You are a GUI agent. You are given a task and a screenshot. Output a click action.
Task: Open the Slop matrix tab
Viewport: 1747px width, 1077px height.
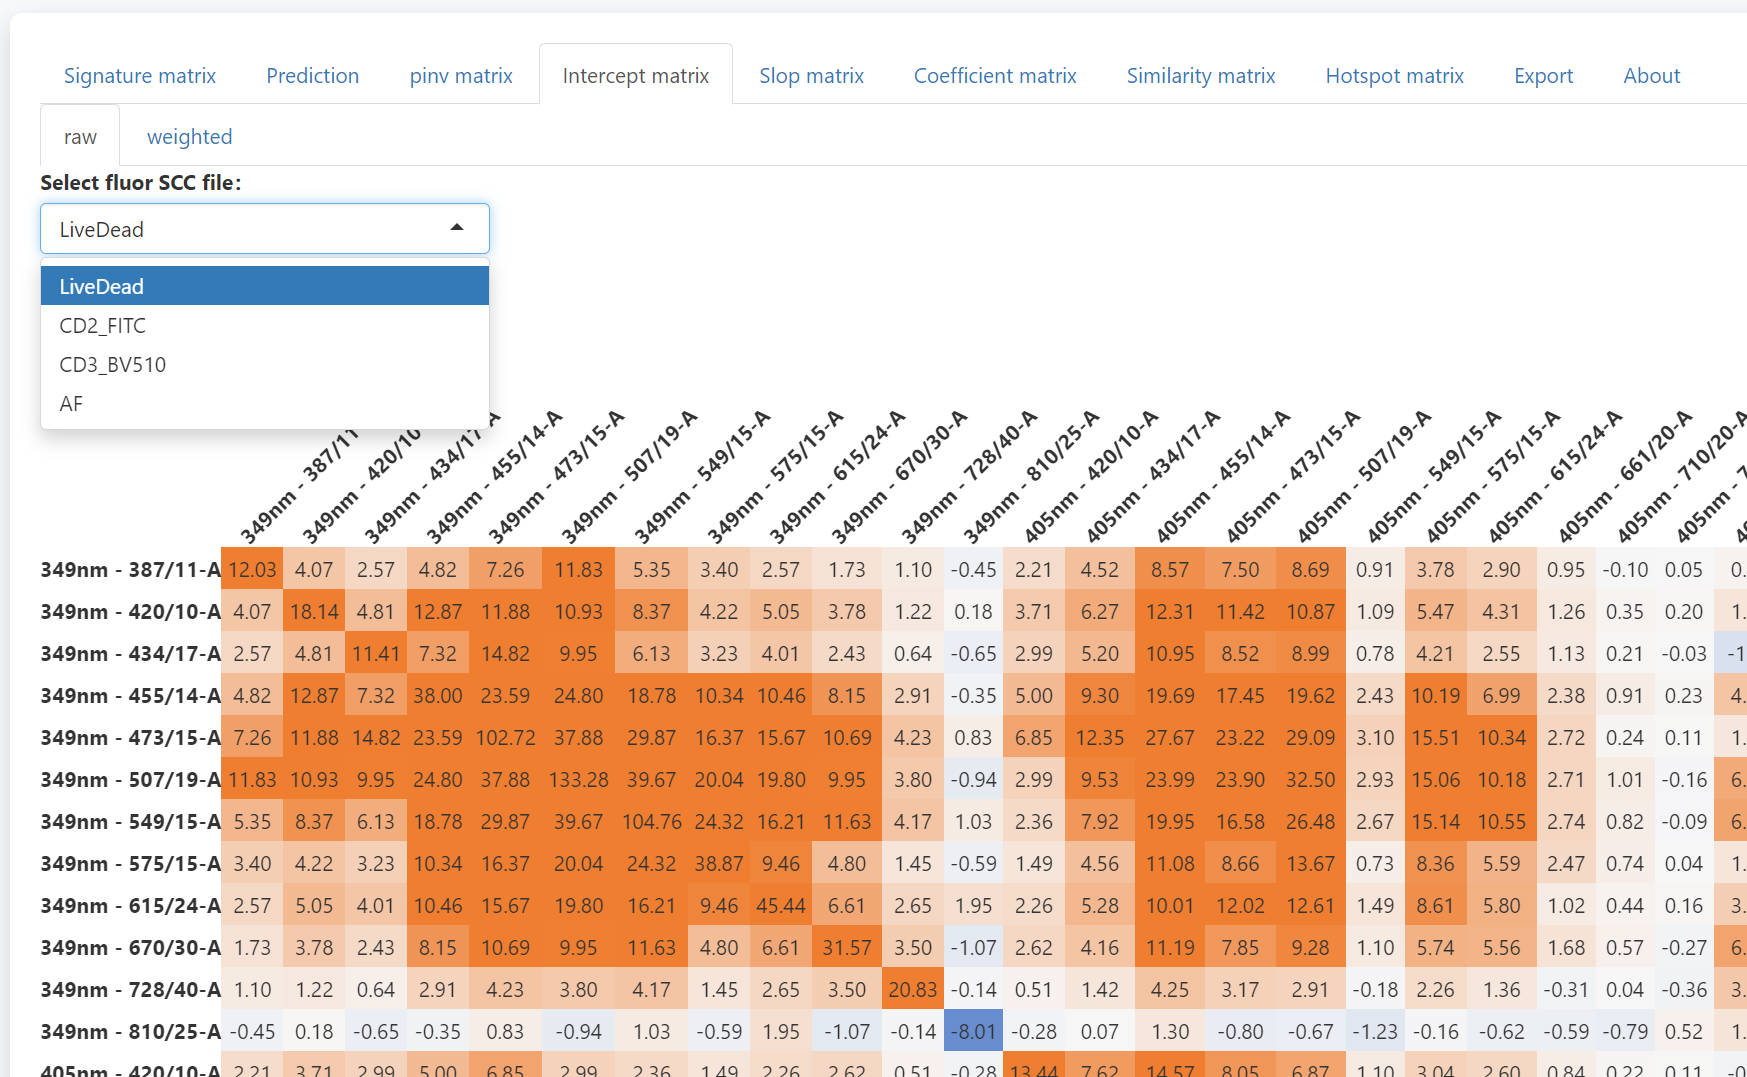pos(811,76)
